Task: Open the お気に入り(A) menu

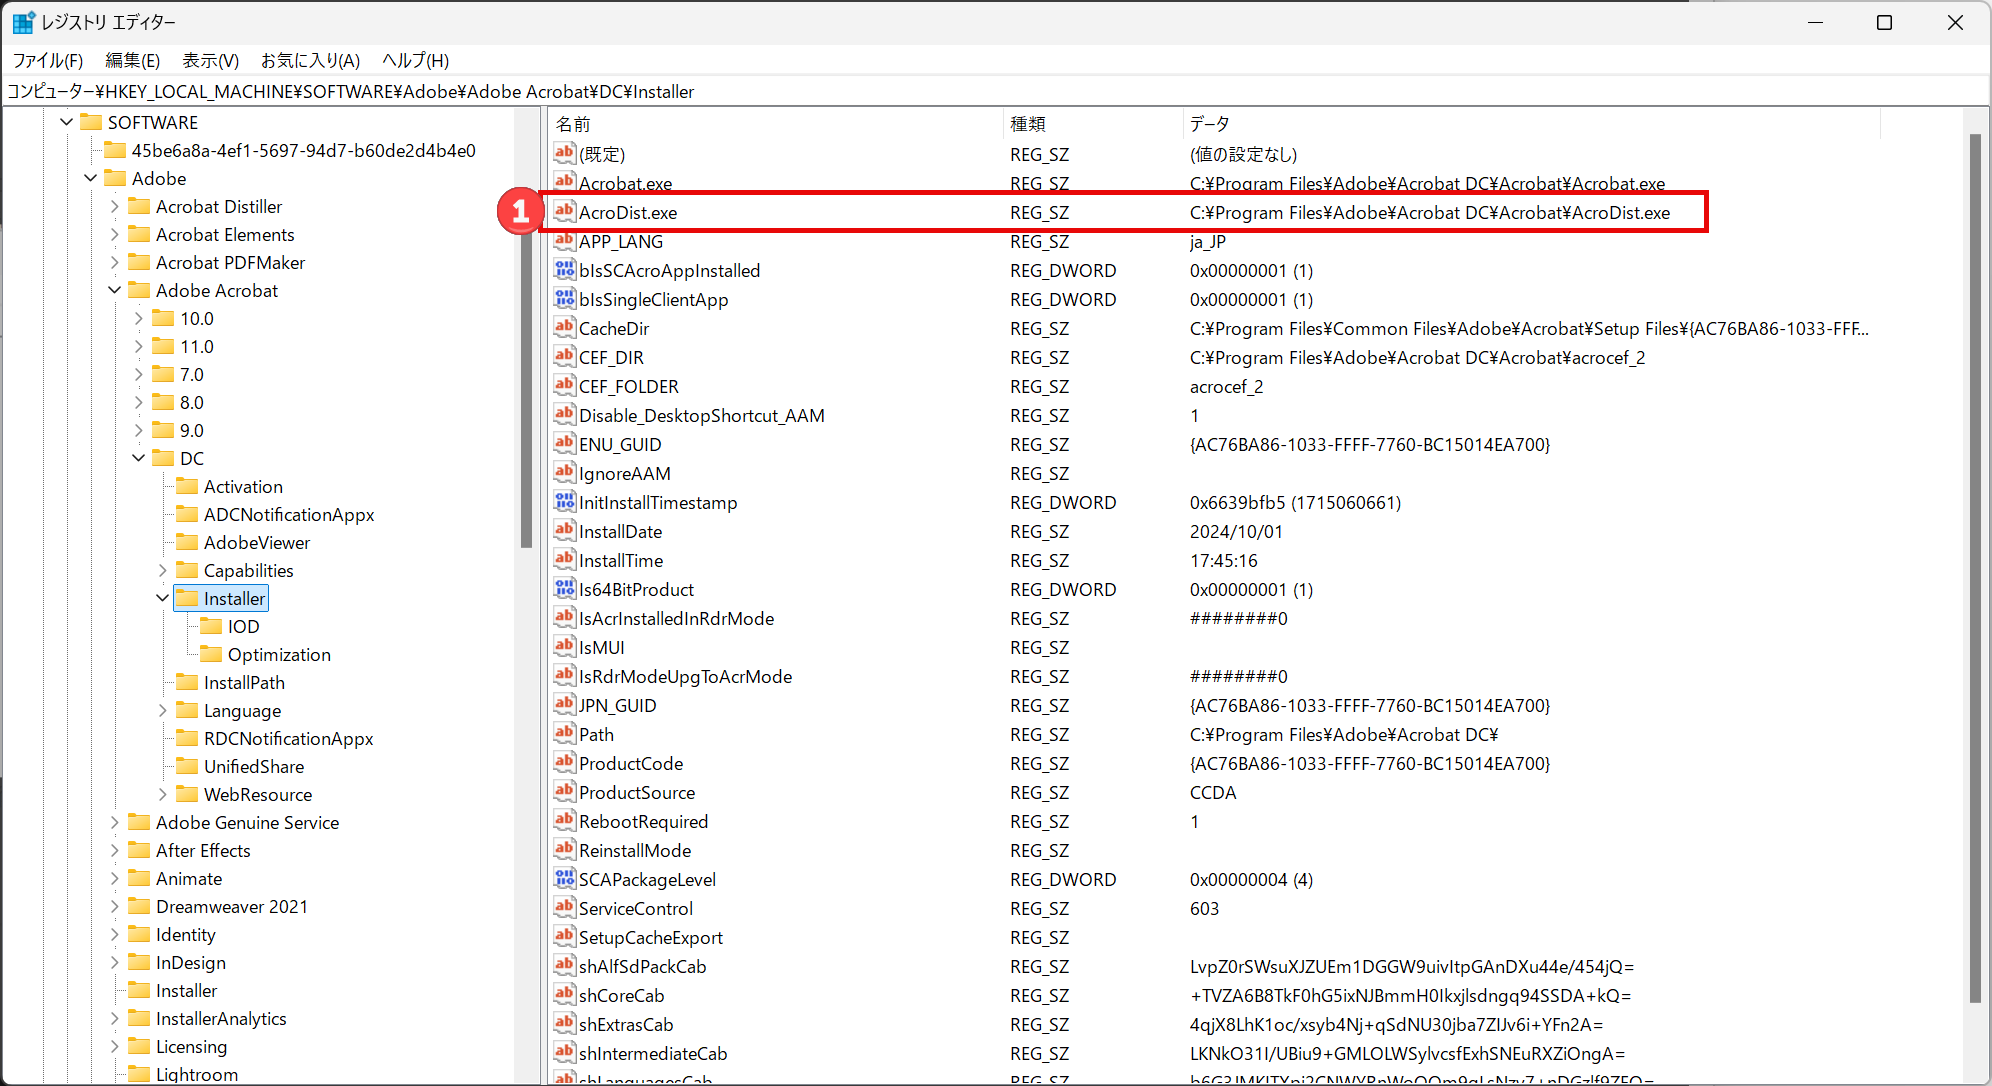Action: [311, 60]
